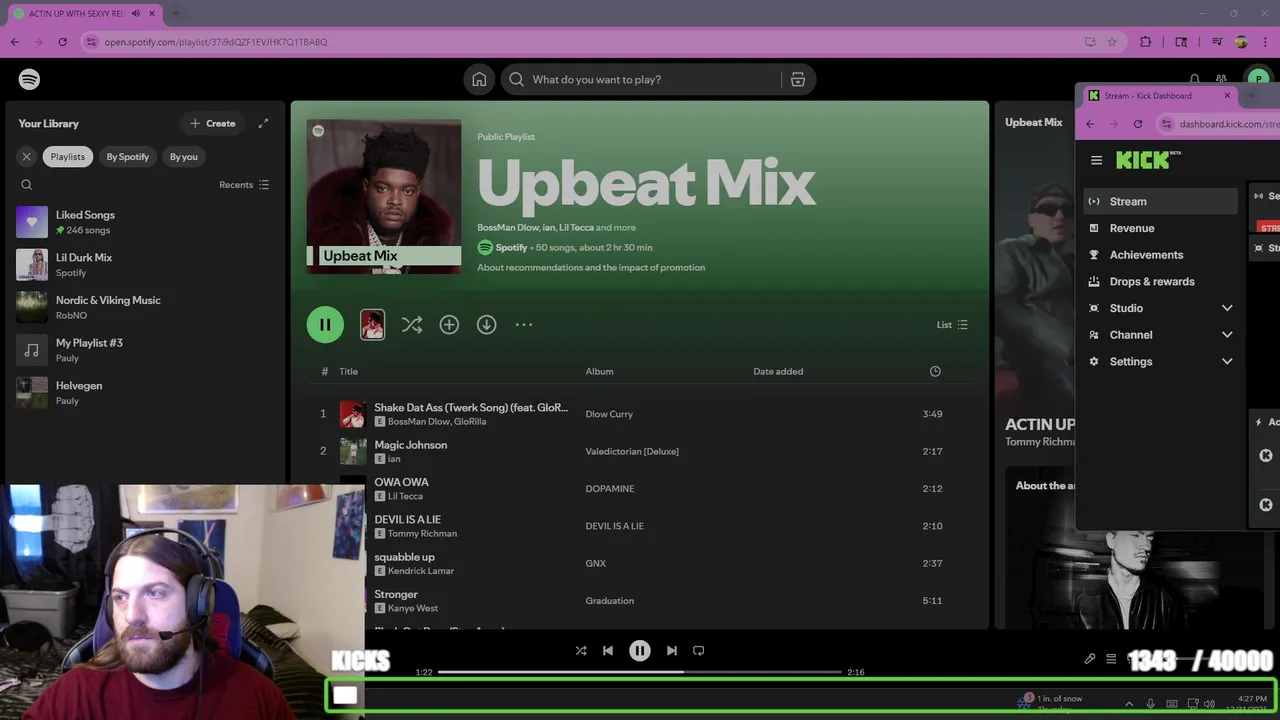Reload the Spotify browser tab
This screenshot has height=720, width=1280.
[x=62, y=42]
